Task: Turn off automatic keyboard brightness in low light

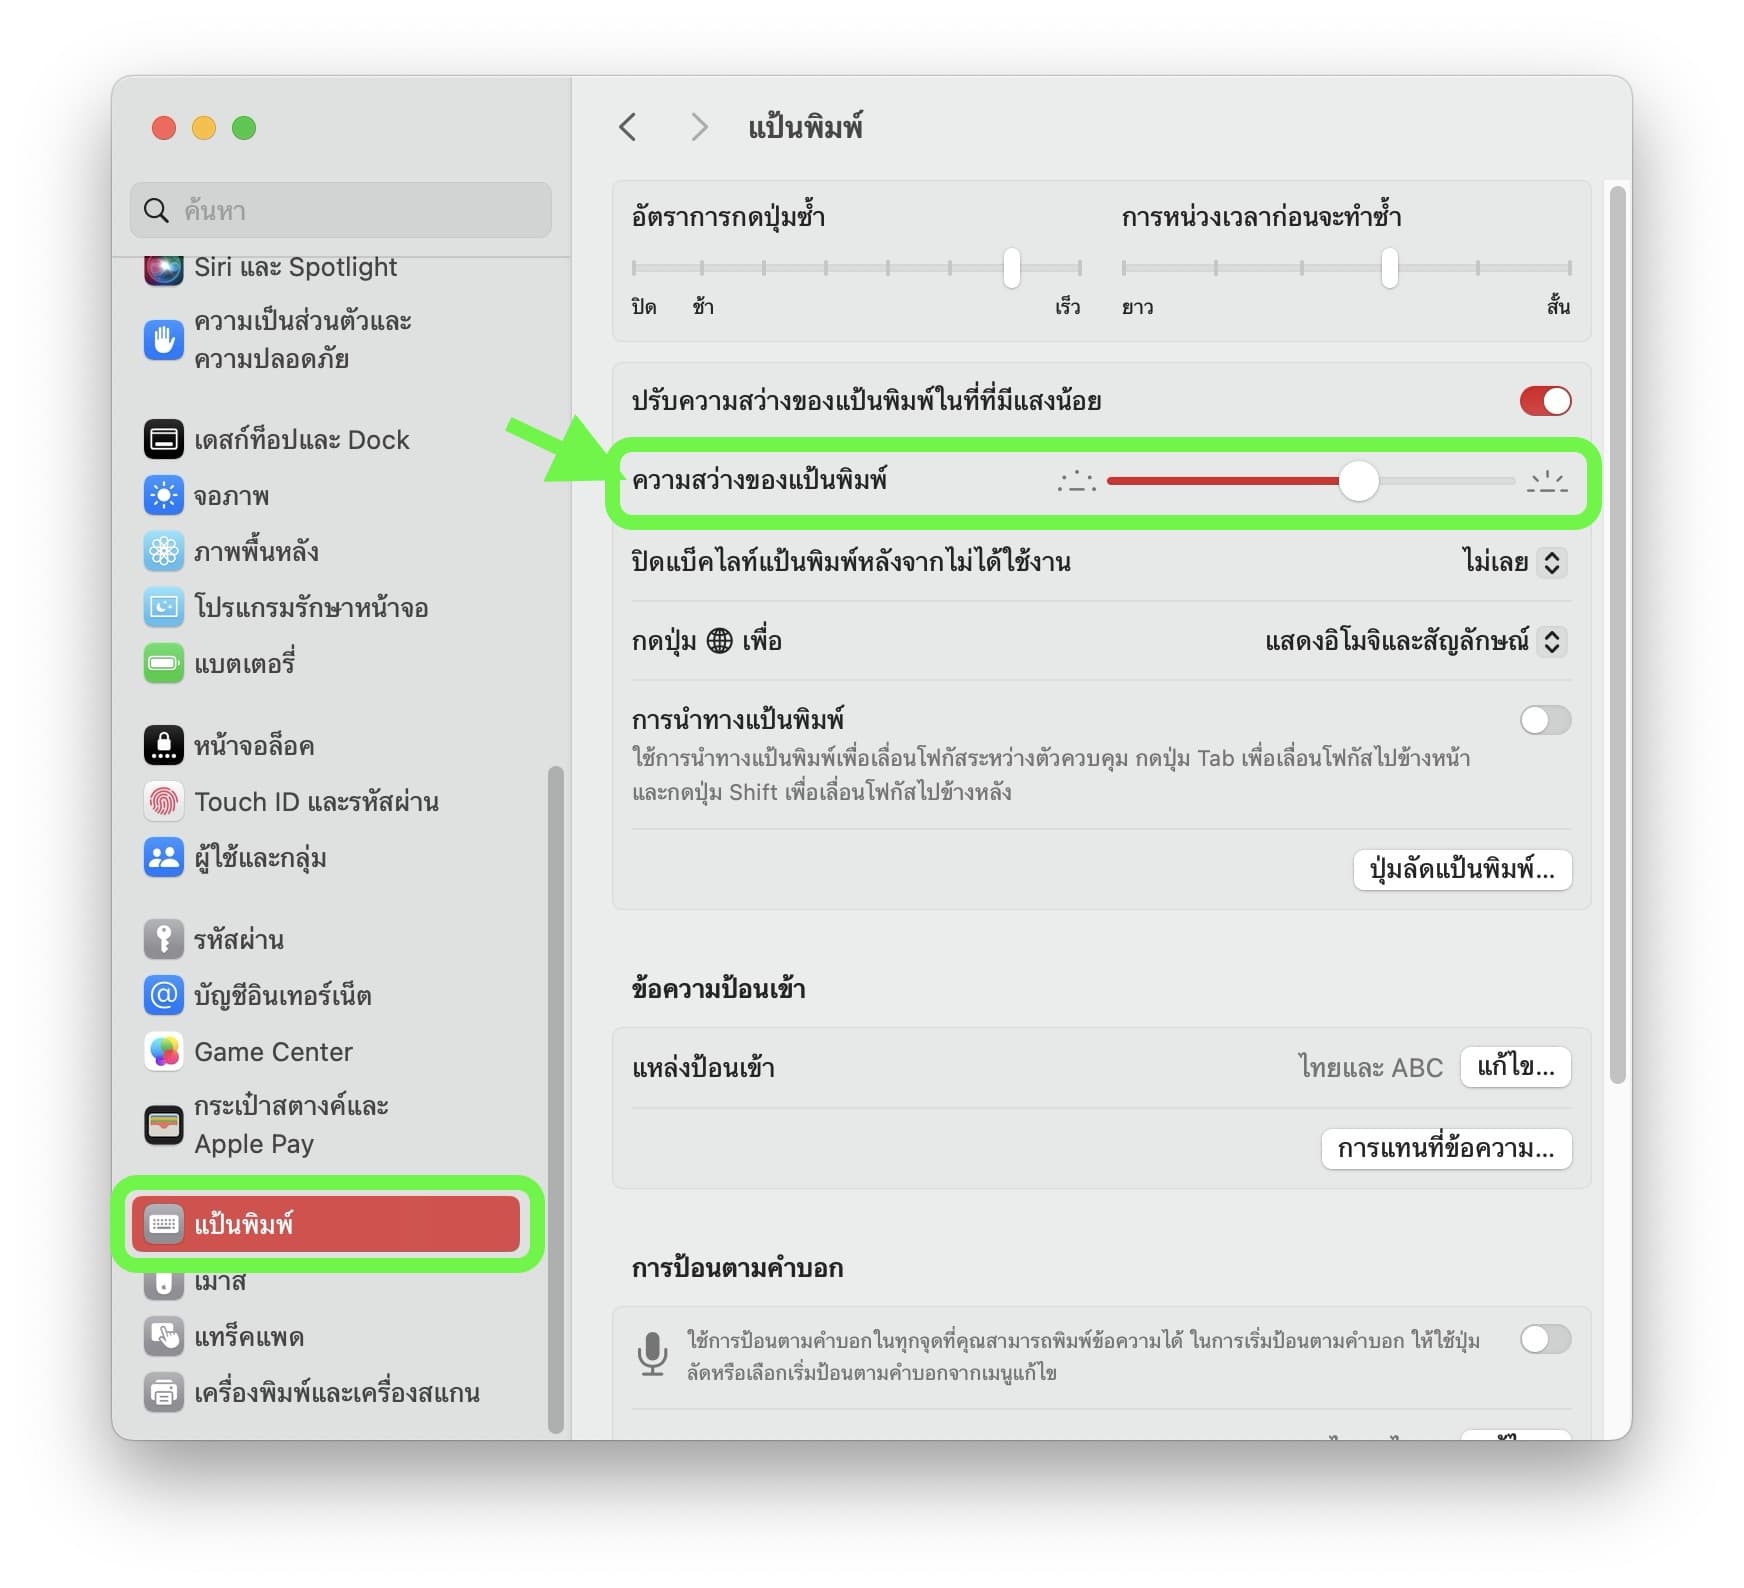Action: pyautogui.click(x=1545, y=401)
